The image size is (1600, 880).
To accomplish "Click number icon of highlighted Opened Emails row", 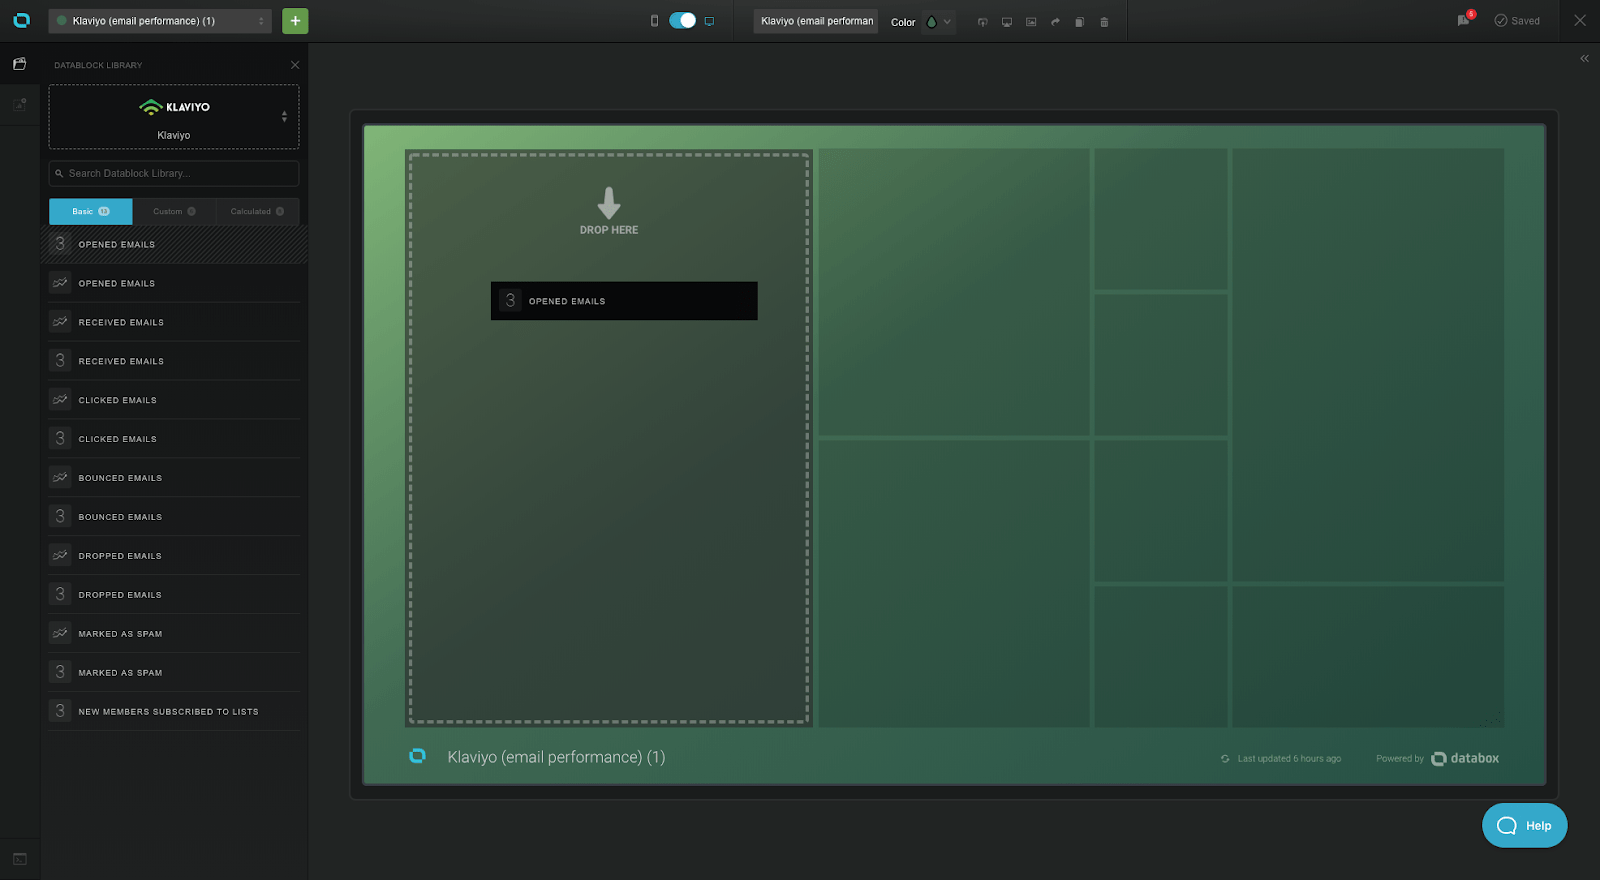I will [x=60, y=244].
